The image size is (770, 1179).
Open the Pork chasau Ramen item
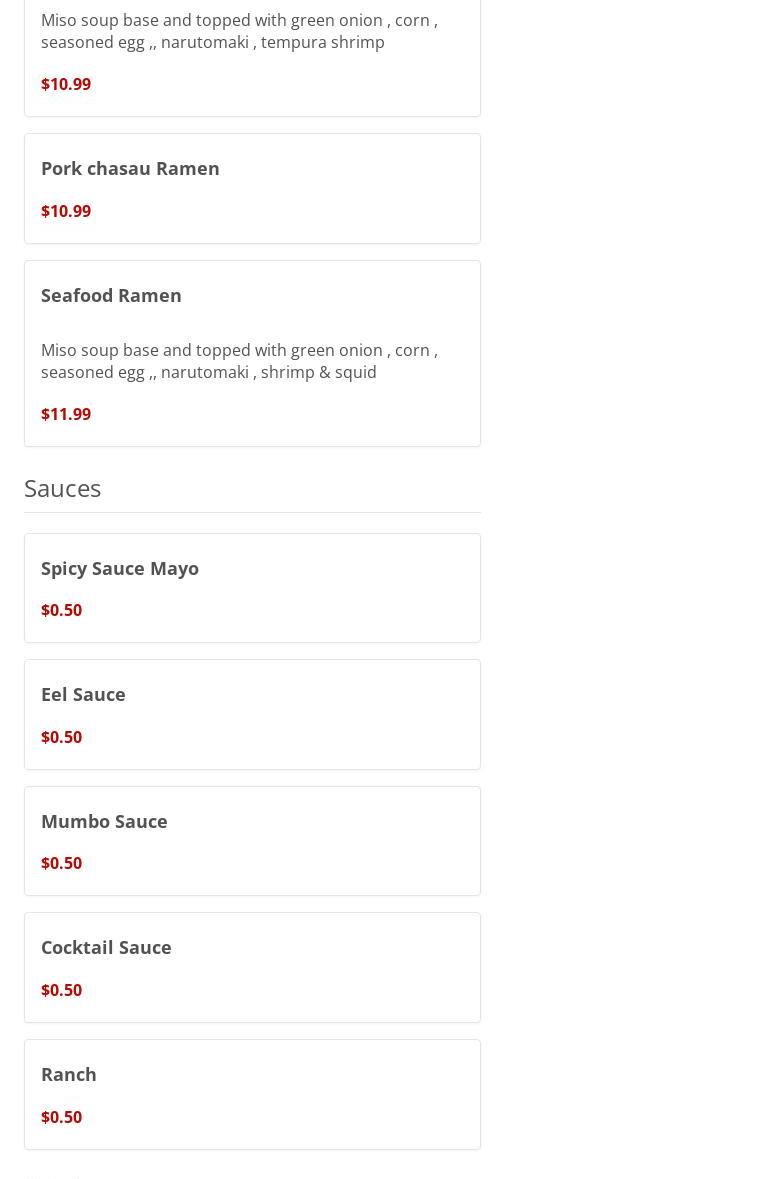(130, 168)
